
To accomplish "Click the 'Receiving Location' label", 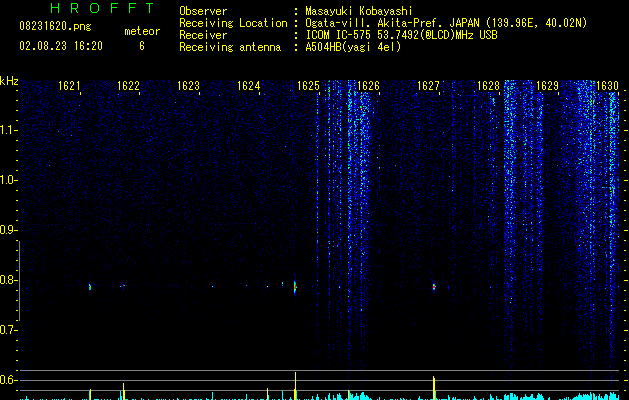I will pos(233,23).
